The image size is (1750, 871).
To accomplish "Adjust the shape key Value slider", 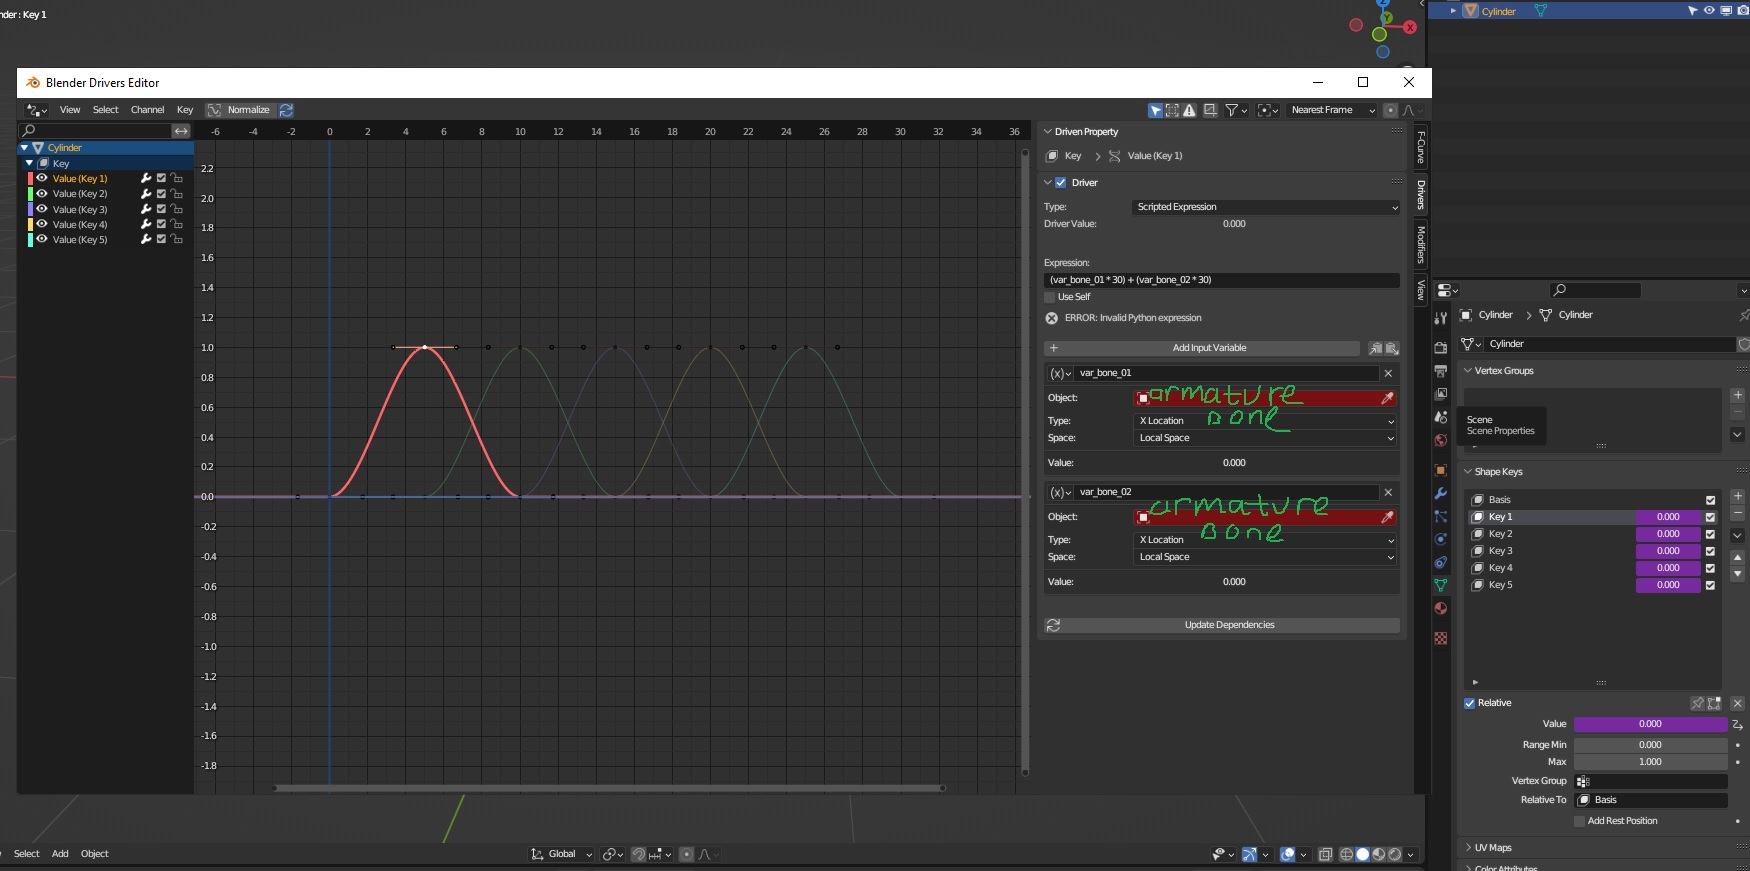I will point(1650,724).
